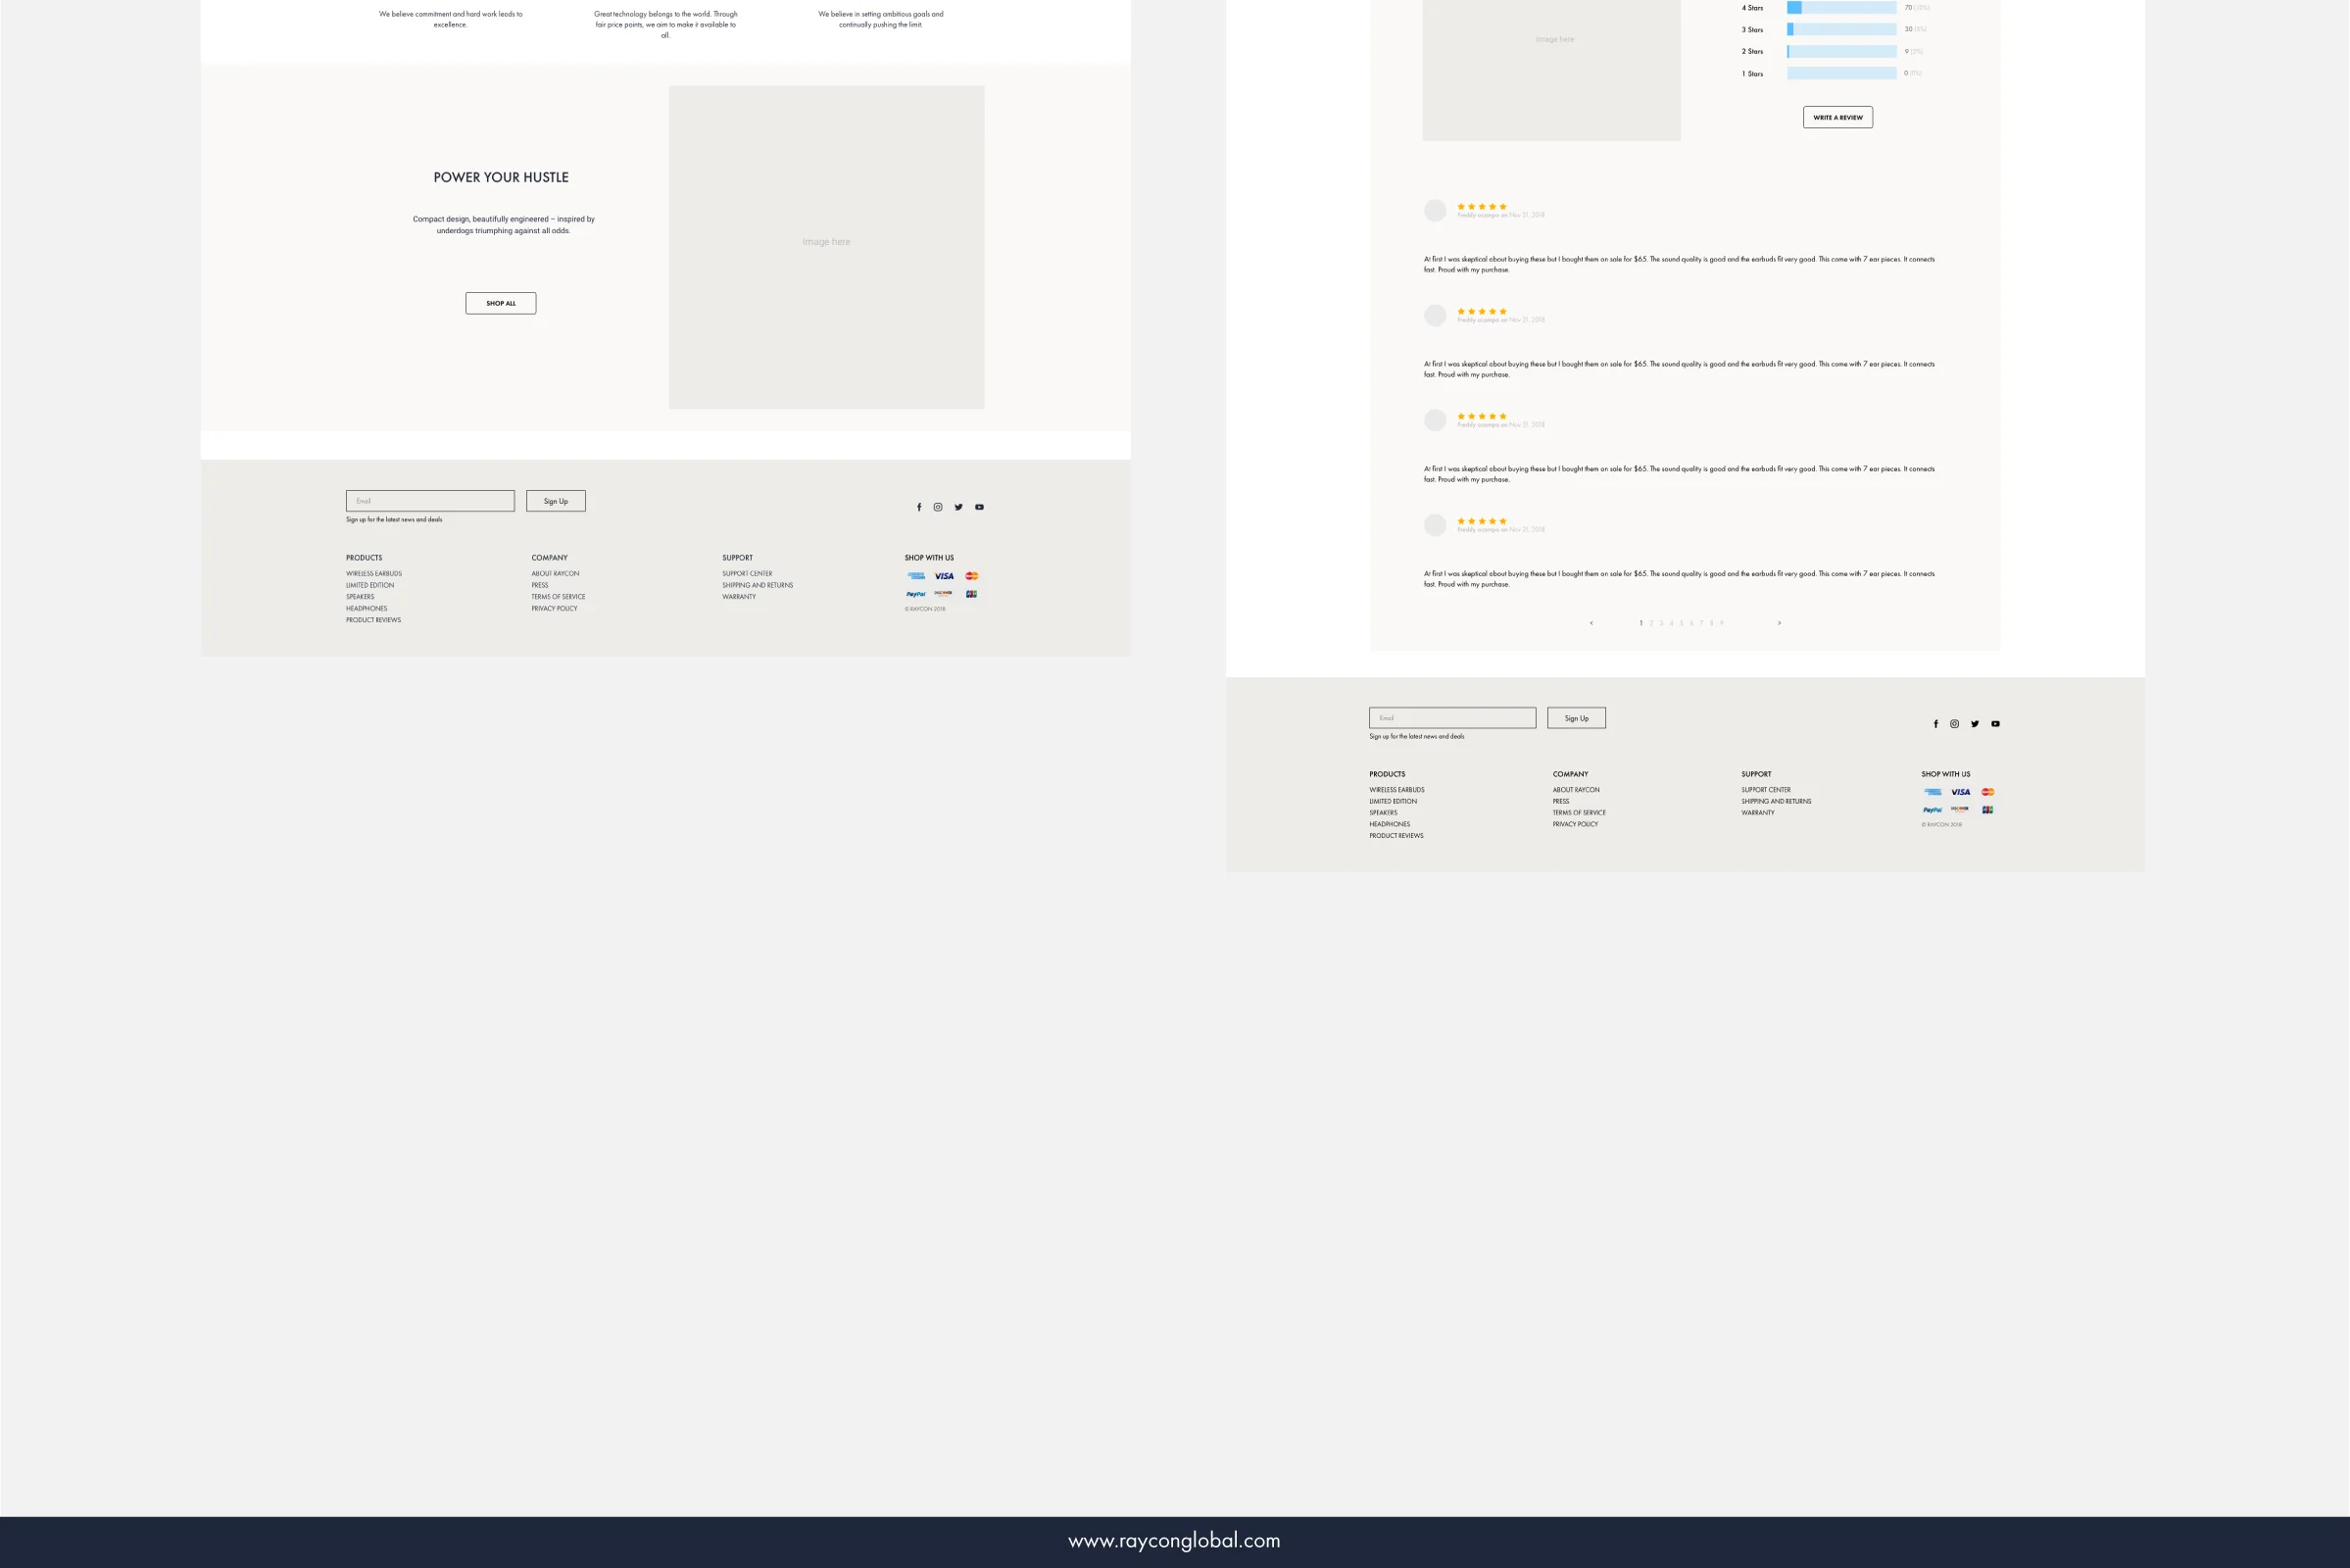The width and height of the screenshot is (2350, 1568).
Task: Click the American Express payment icon
Action: [x=915, y=575]
